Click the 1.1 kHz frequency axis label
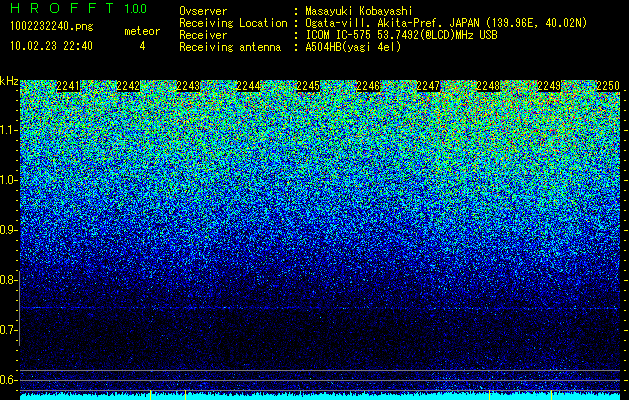The image size is (629, 400). pyautogui.click(x=8, y=130)
